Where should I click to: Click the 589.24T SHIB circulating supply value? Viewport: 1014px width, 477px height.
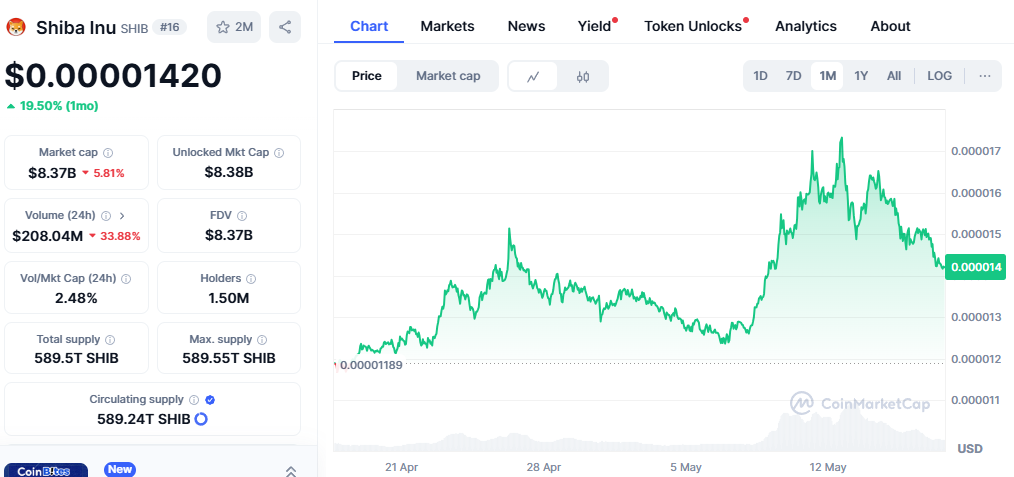point(144,419)
